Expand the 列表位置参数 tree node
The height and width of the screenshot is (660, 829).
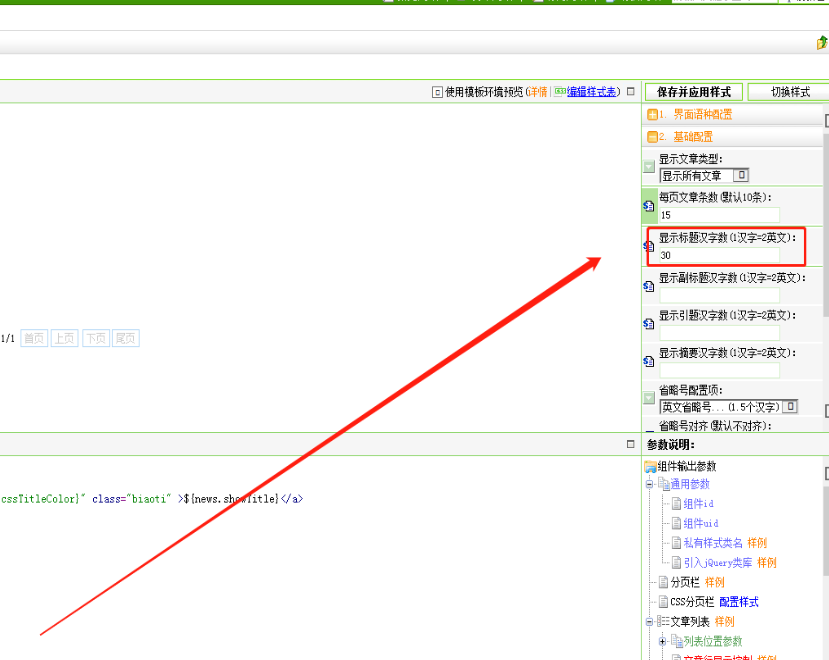pyautogui.click(x=662, y=641)
